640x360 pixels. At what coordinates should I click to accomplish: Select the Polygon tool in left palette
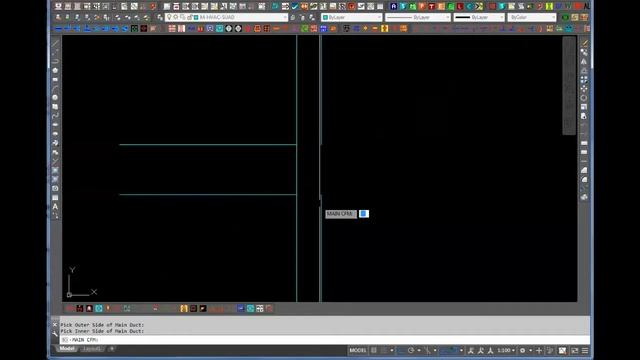[x=55, y=70]
